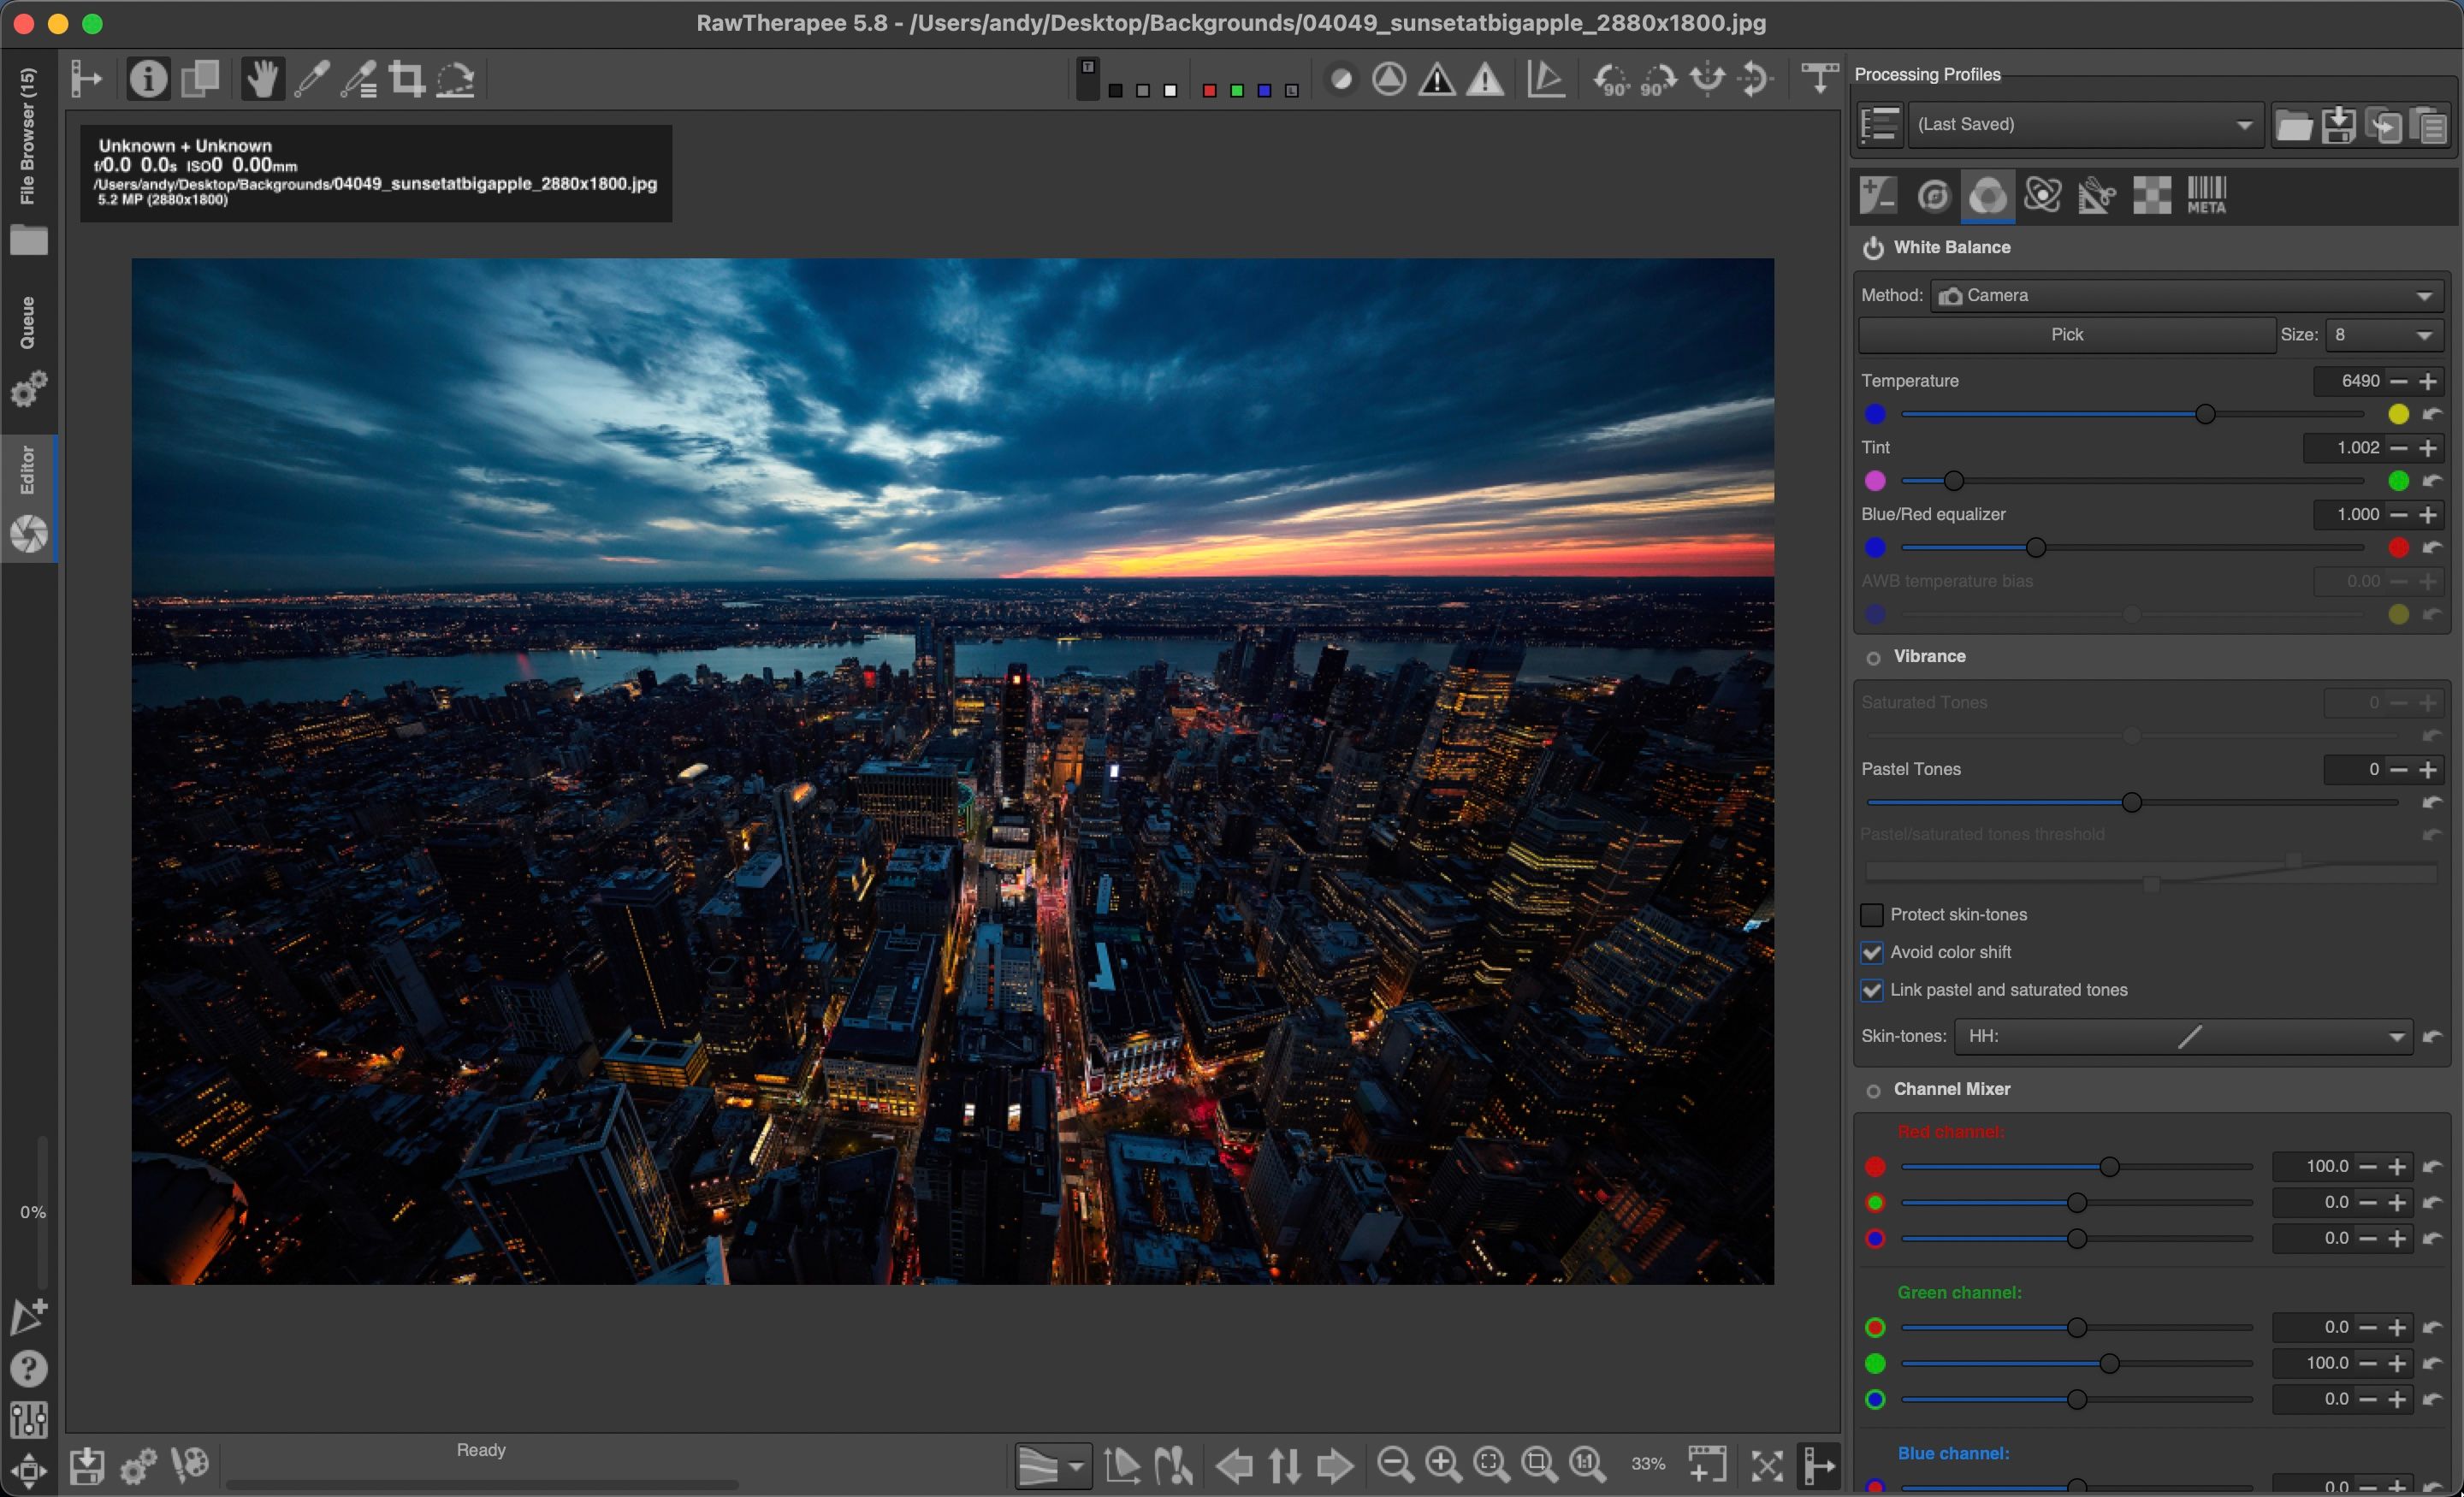
Task: Click the white balance Pick button
Action: pos(2066,335)
